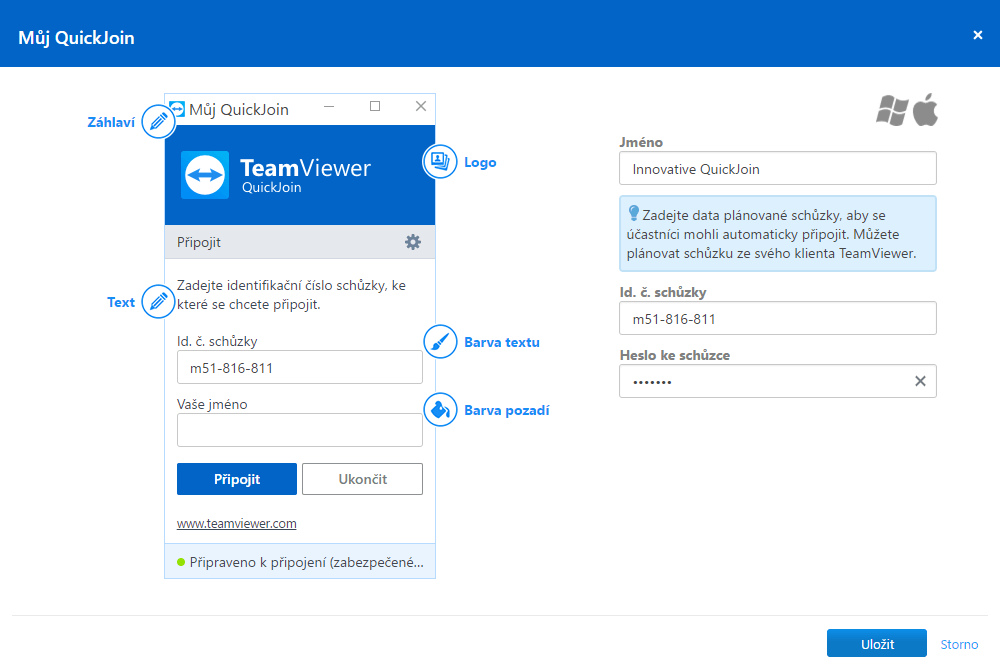
Task: Click the Logo label
Action: click(x=480, y=163)
